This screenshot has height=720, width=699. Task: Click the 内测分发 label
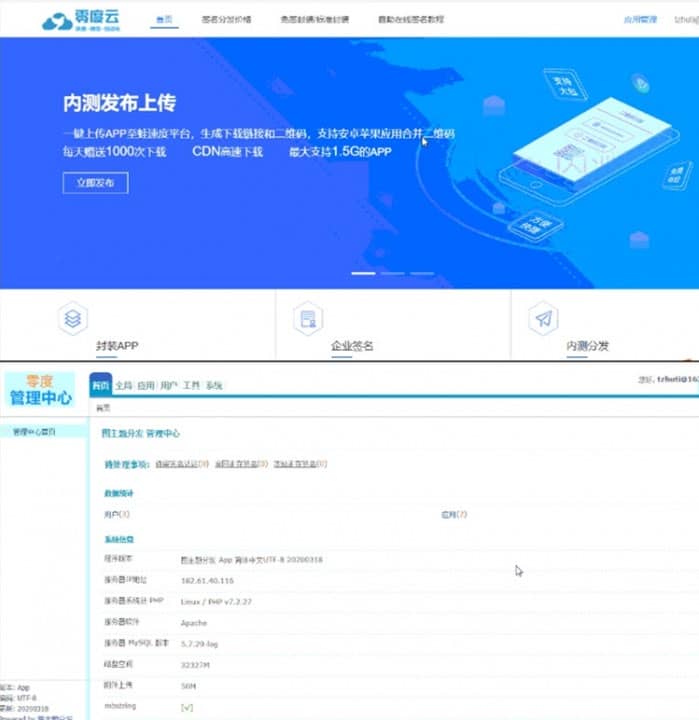(x=587, y=346)
